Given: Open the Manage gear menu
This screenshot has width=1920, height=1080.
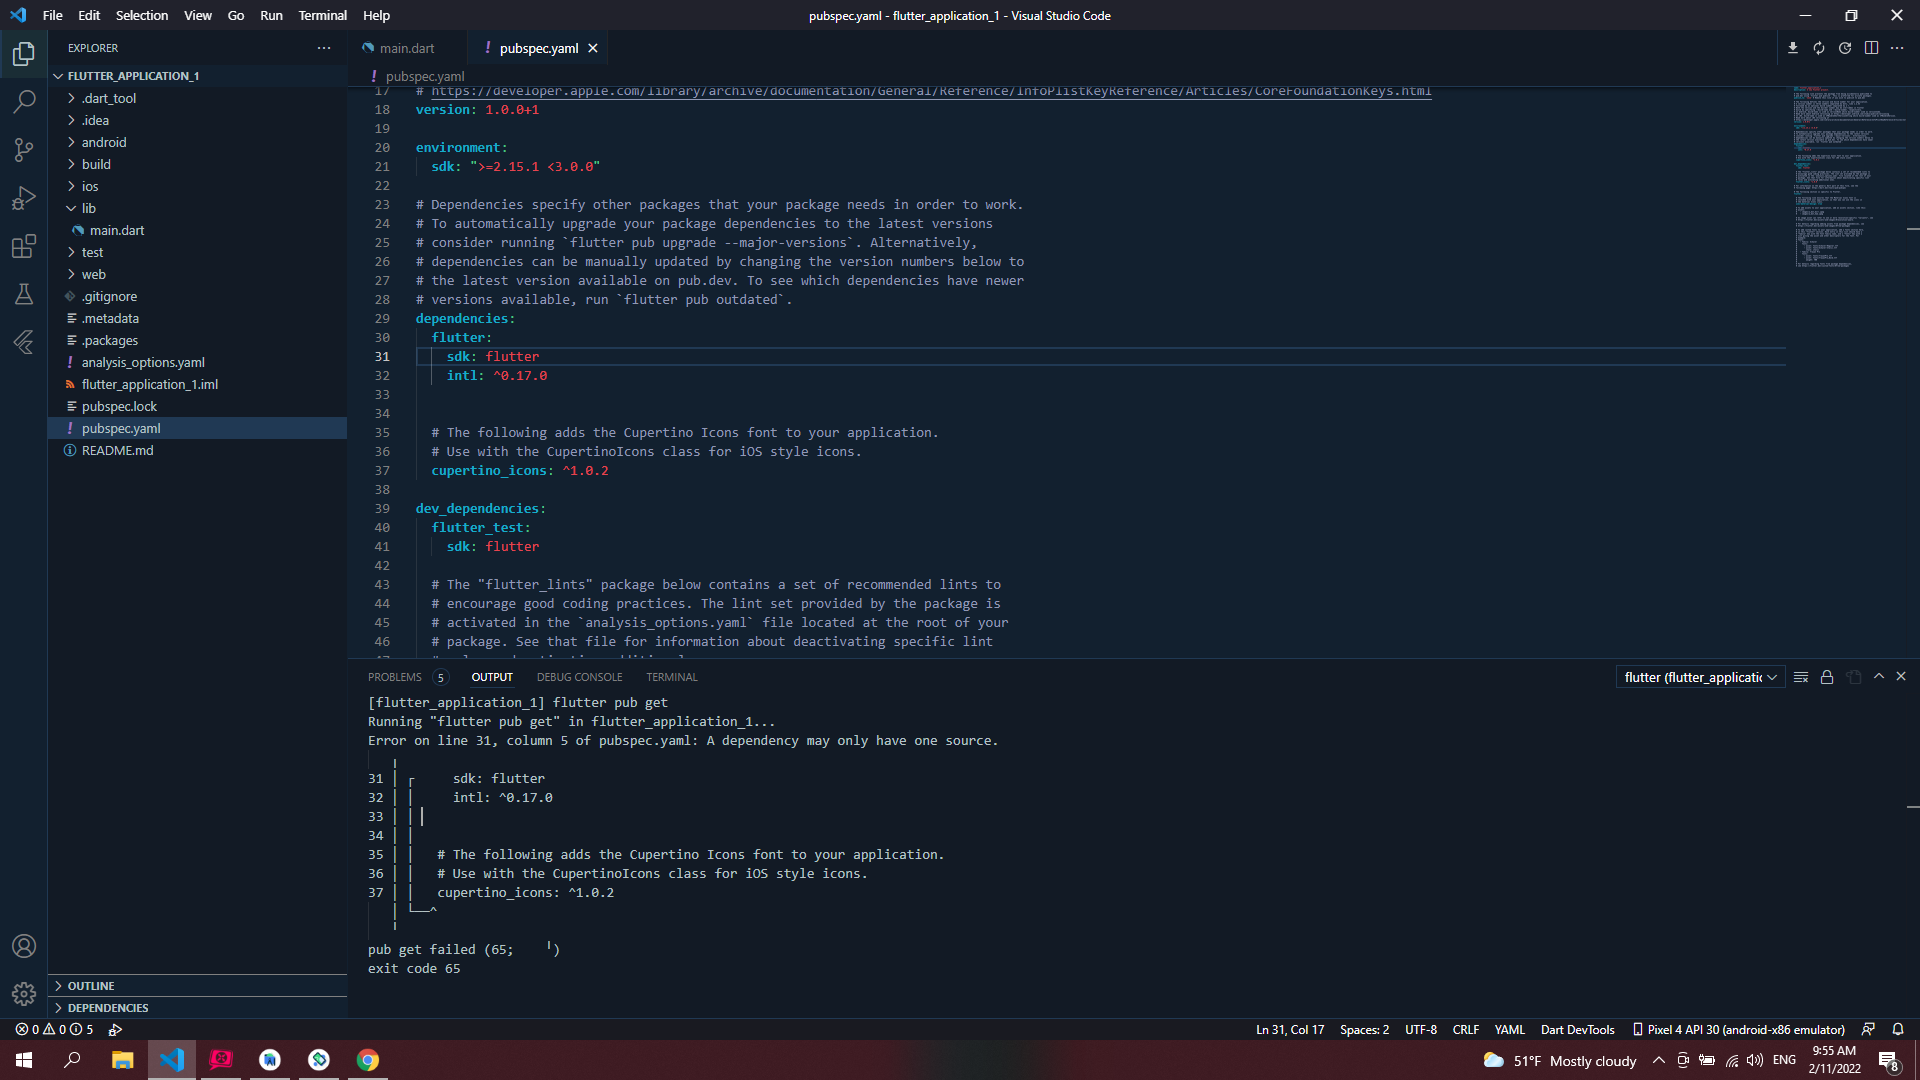Looking at the screenshot, I should click(24, 994).
